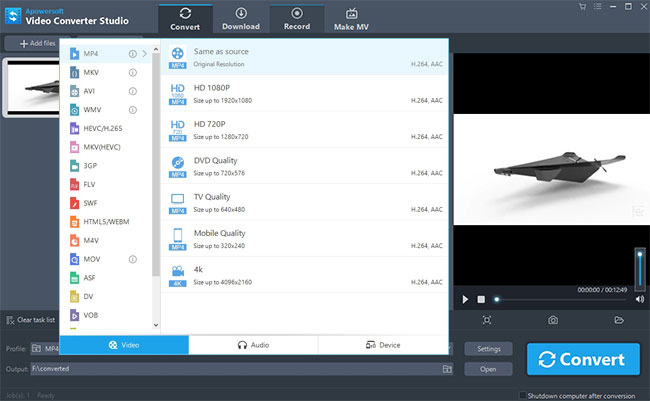The image size is (650, 401).
Task: Select ASF format
Action: 106,278
